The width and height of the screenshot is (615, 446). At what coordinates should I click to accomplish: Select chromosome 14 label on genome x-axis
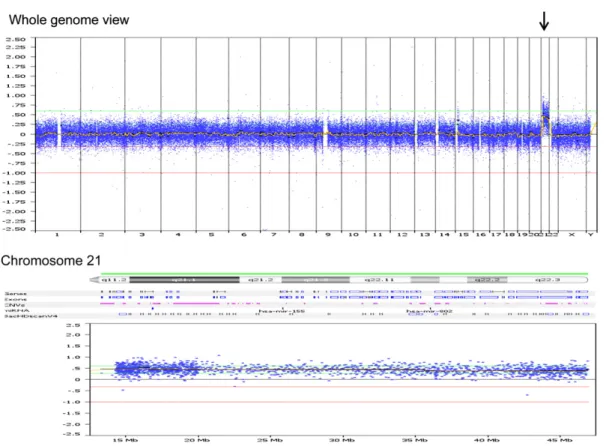(444, 235)
